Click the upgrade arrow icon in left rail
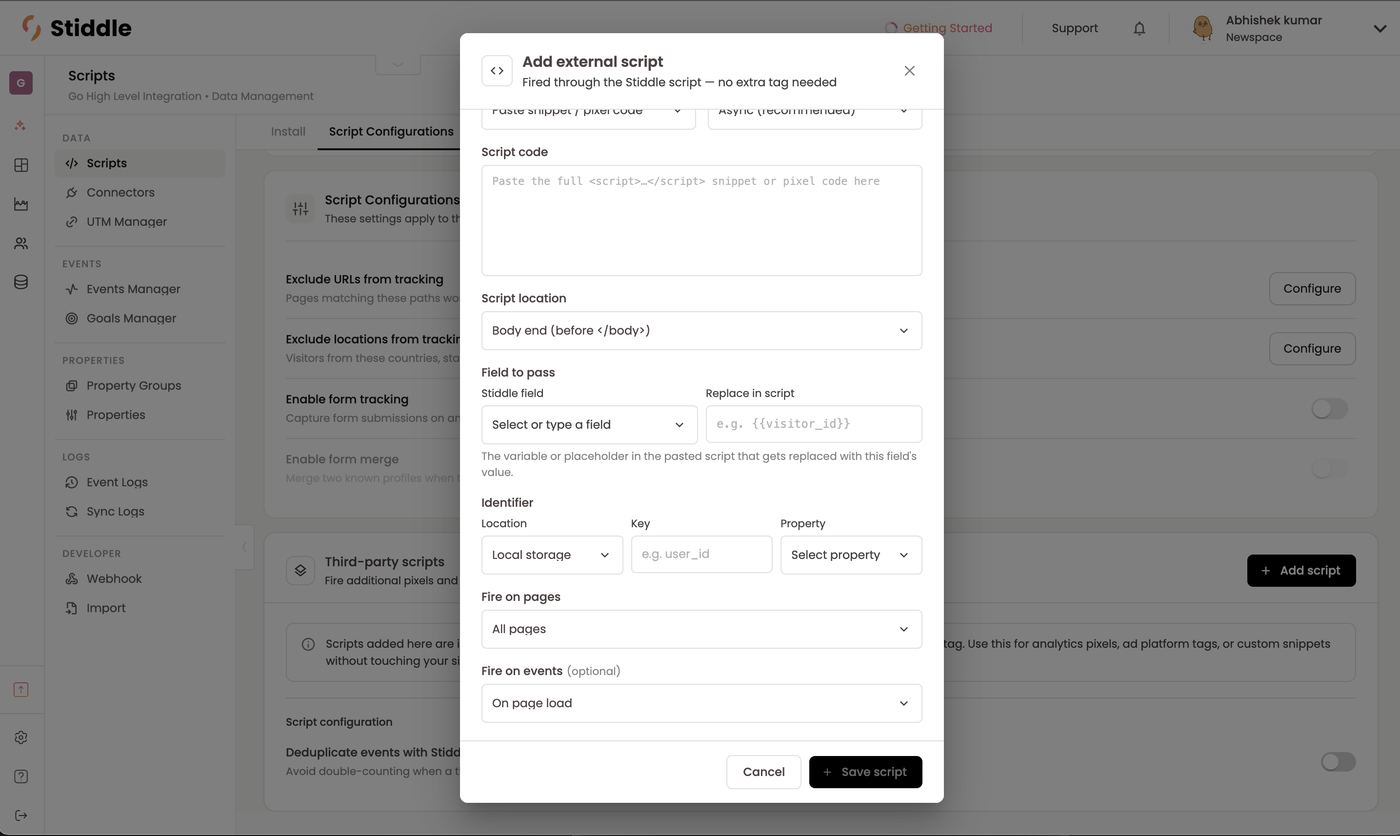Image resolution: width=1400 pixels, height=836 pixels. point(21,690)
